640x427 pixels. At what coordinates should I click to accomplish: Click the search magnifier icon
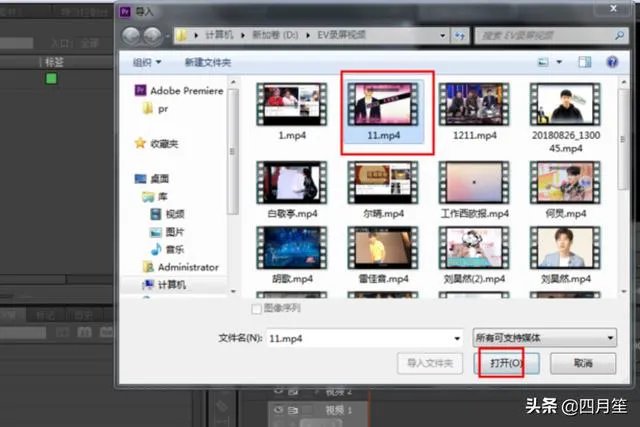619,36
